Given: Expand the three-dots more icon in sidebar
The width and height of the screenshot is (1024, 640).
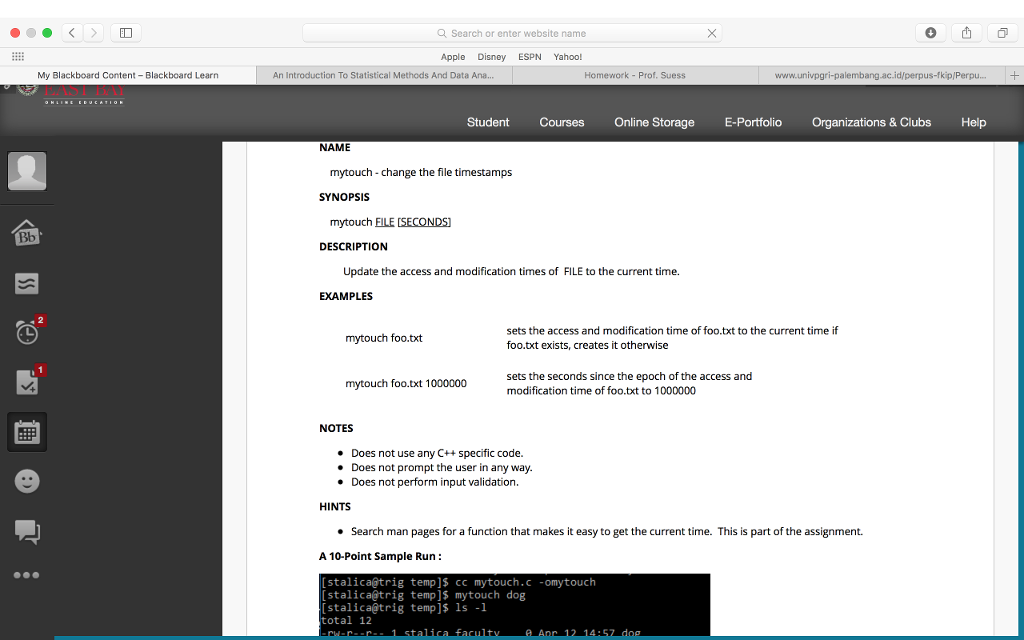Looking at the screenshot, I should tap(27, 576).
